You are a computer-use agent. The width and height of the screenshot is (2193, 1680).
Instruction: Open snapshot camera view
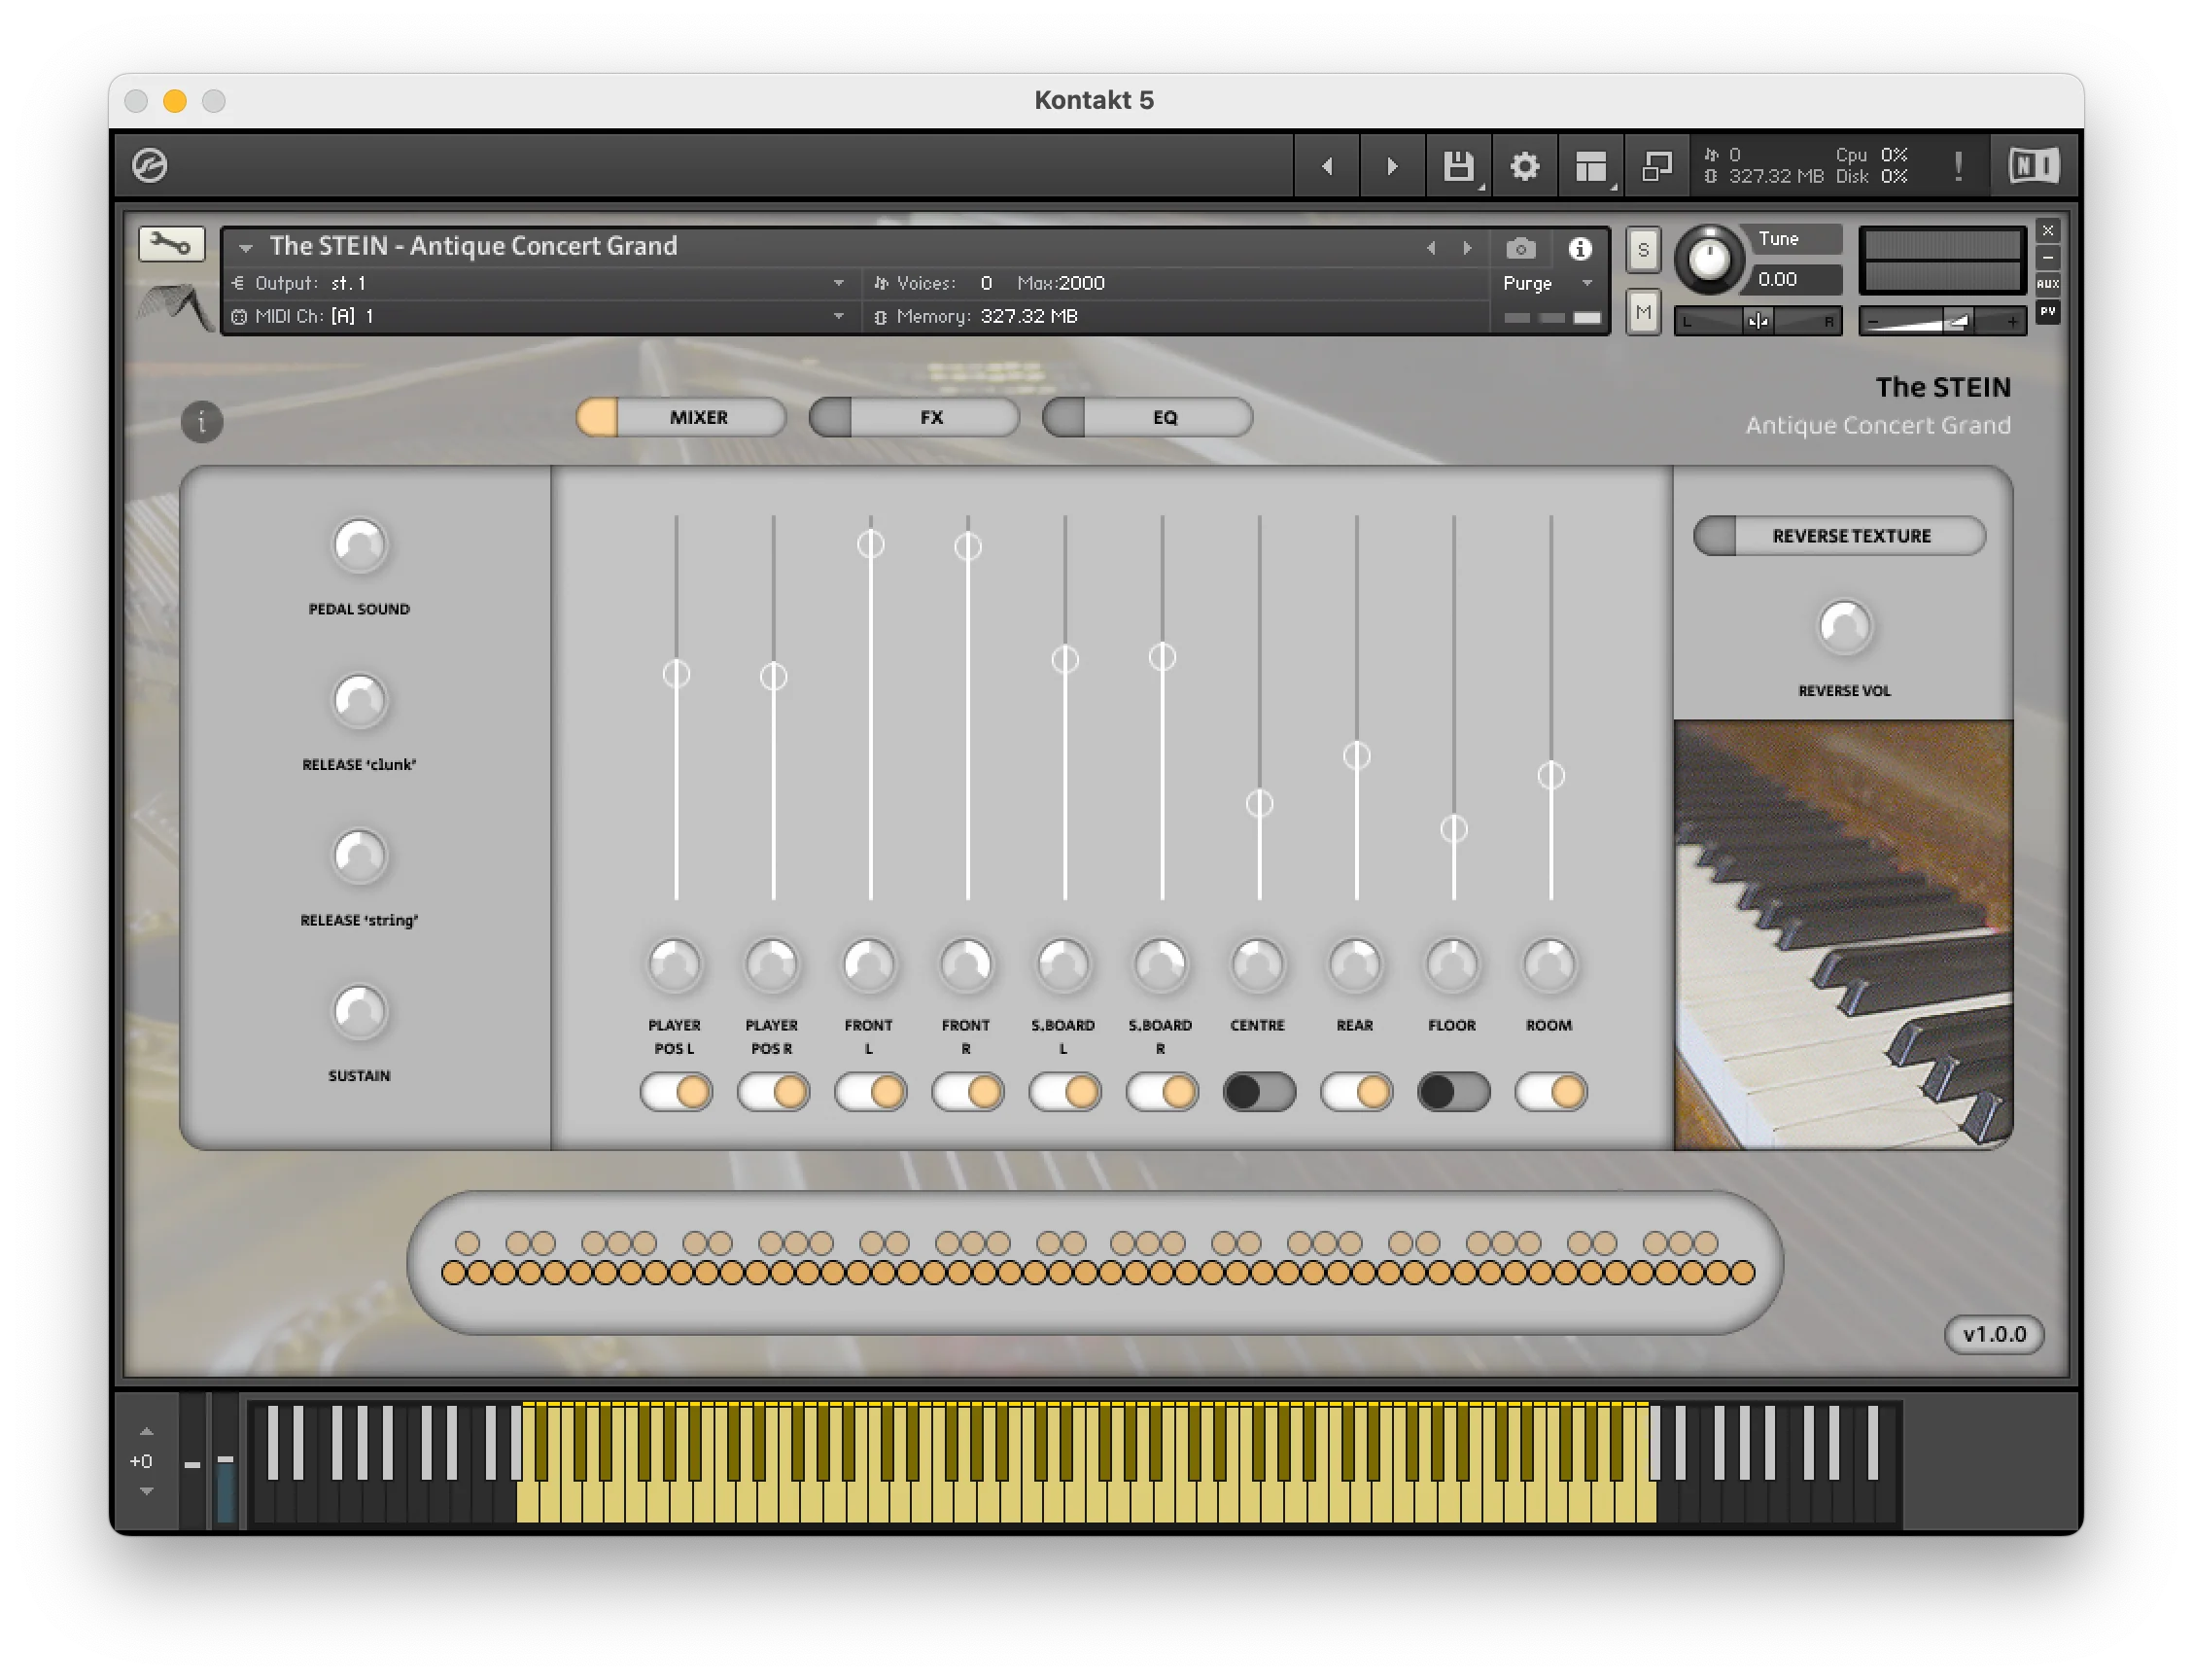(1520, 248)
